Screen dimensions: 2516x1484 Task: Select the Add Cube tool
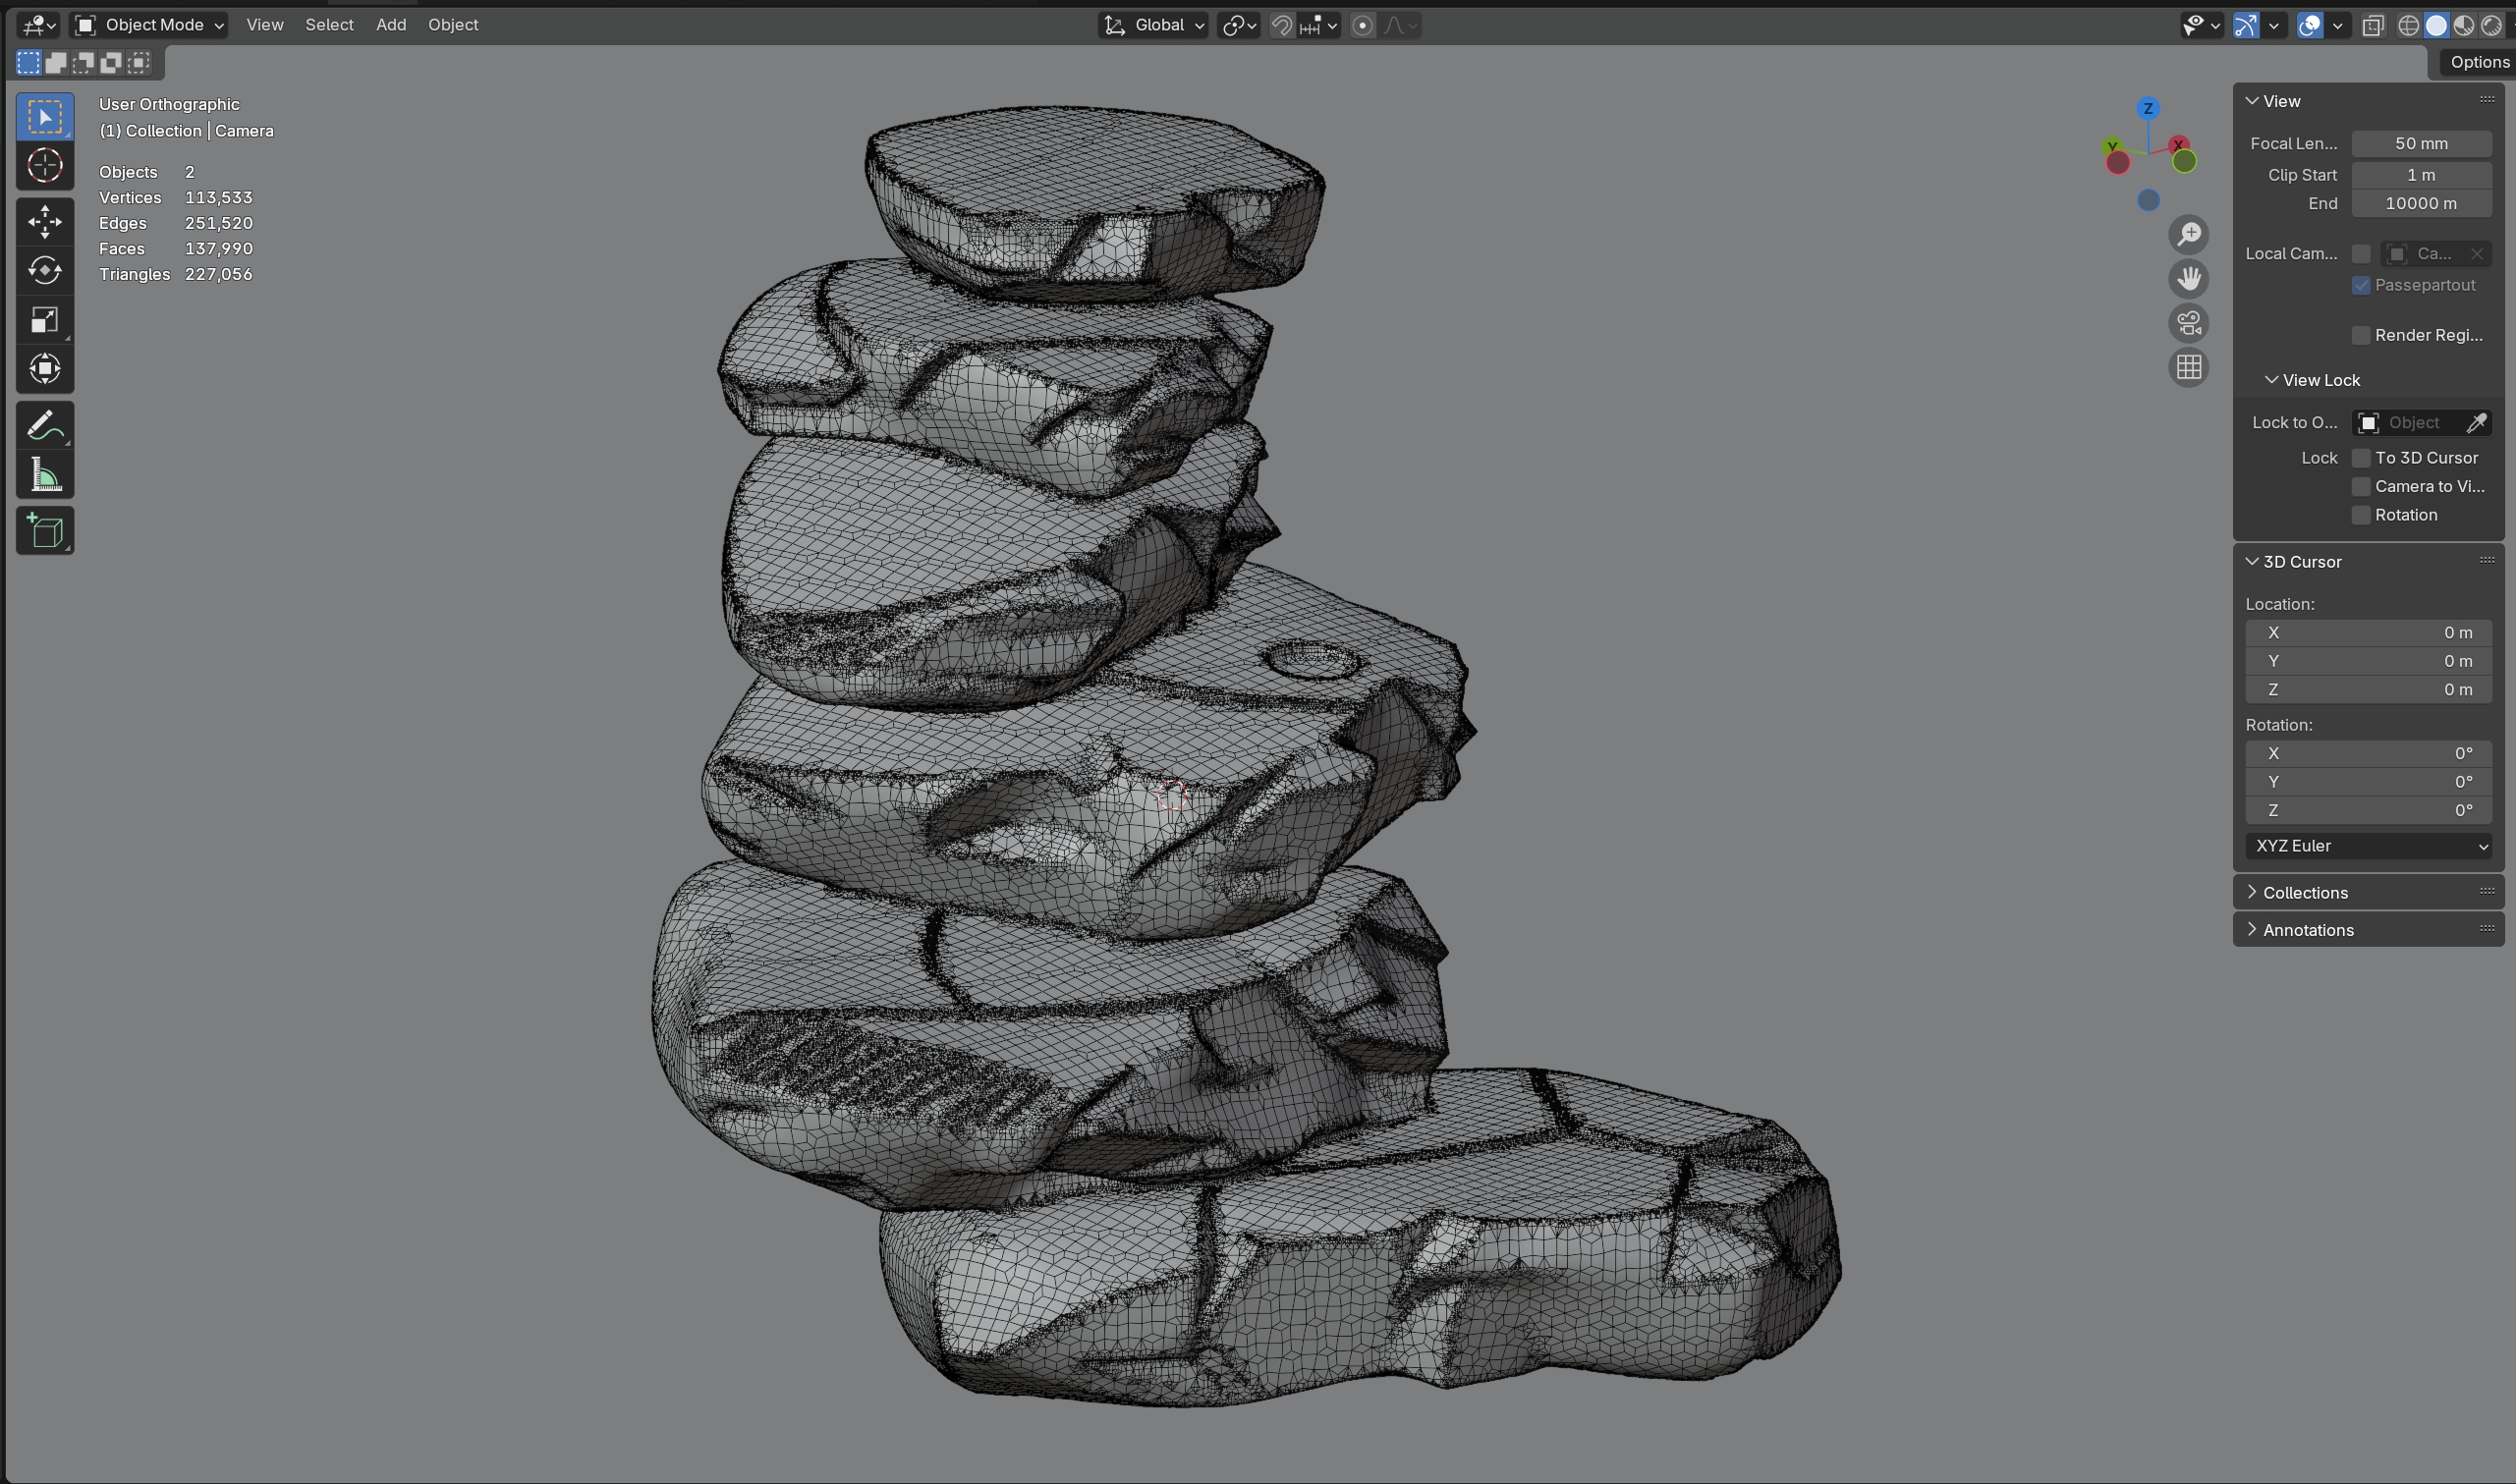click(44, 531)
